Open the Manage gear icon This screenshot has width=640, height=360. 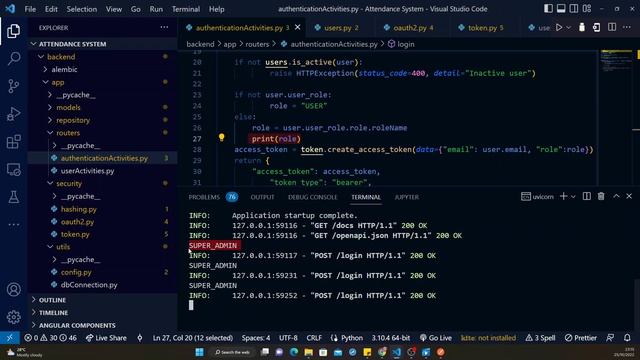pyautogui.click(x=13, y=317)
